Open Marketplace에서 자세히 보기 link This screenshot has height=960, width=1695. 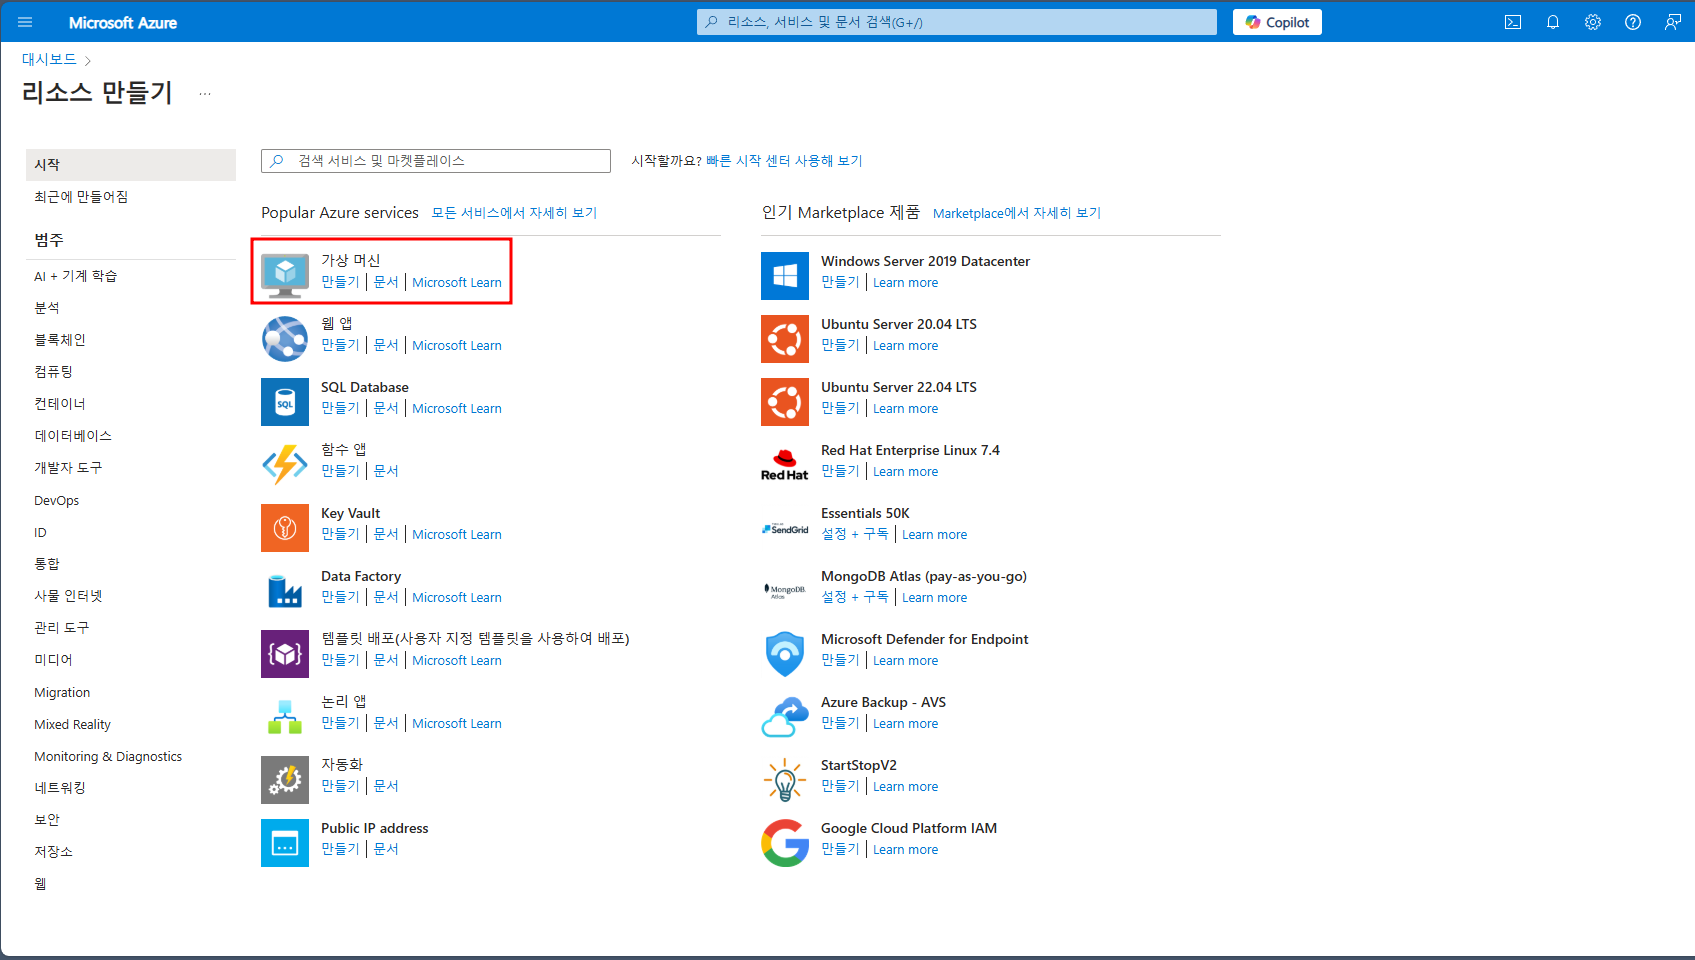(1017, 213)
